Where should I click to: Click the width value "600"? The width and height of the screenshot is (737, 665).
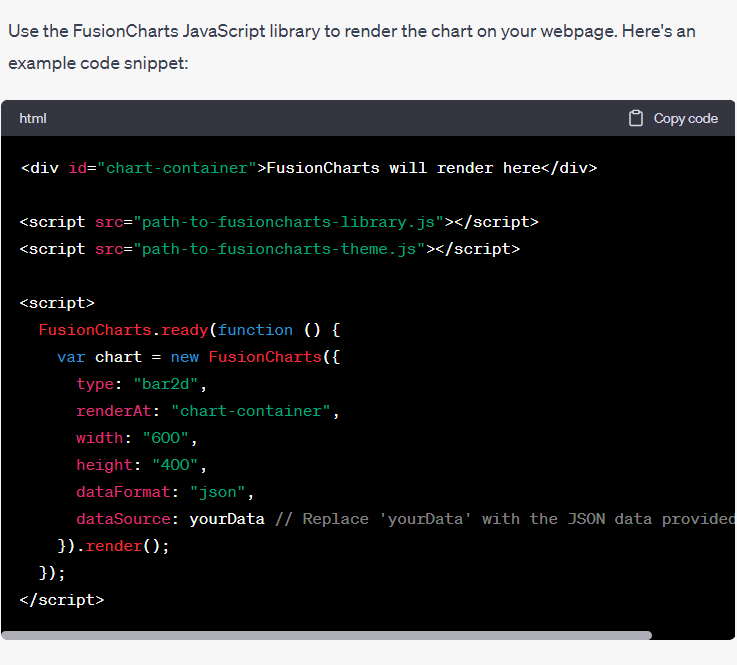(x=171, y=438)
